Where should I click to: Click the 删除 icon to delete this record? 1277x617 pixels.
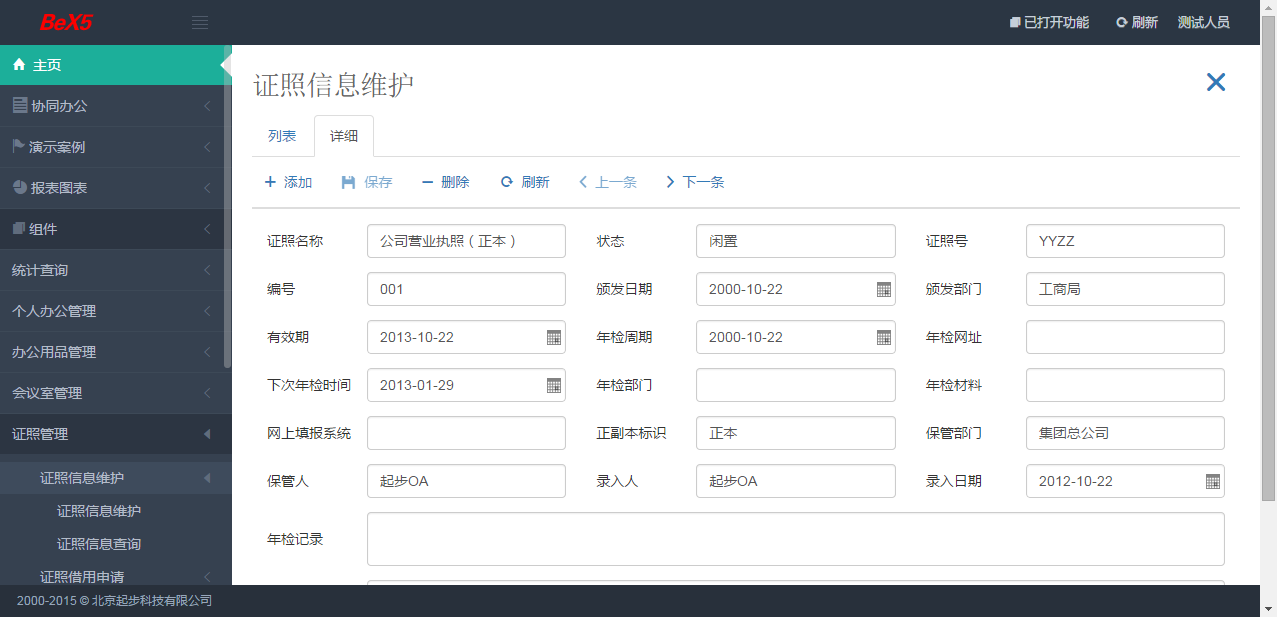(x=429, y=182)
